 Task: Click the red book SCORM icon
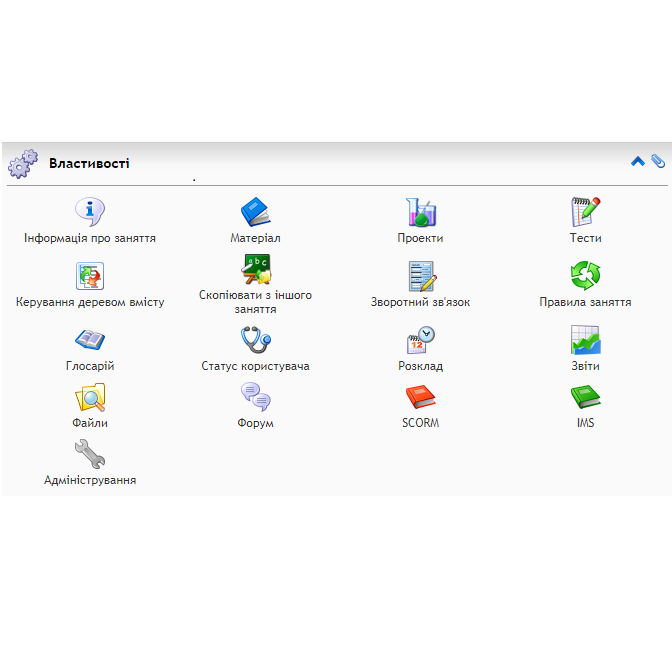pyautogui.click(x=420, y=397)
